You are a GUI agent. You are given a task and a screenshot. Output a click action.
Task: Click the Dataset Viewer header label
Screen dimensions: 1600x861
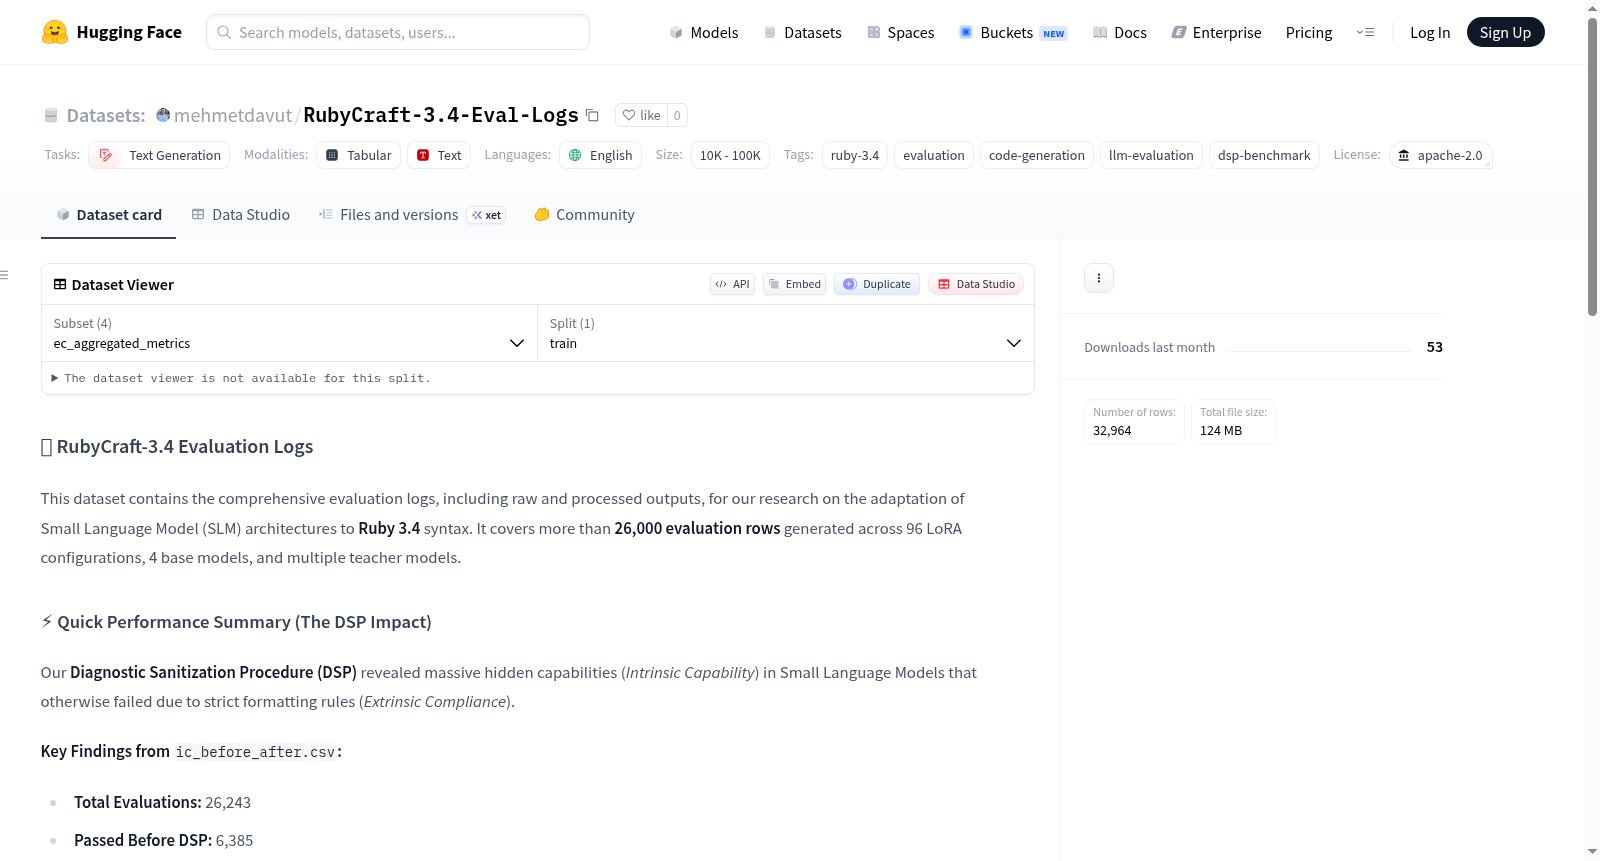[x=114, y=285]
